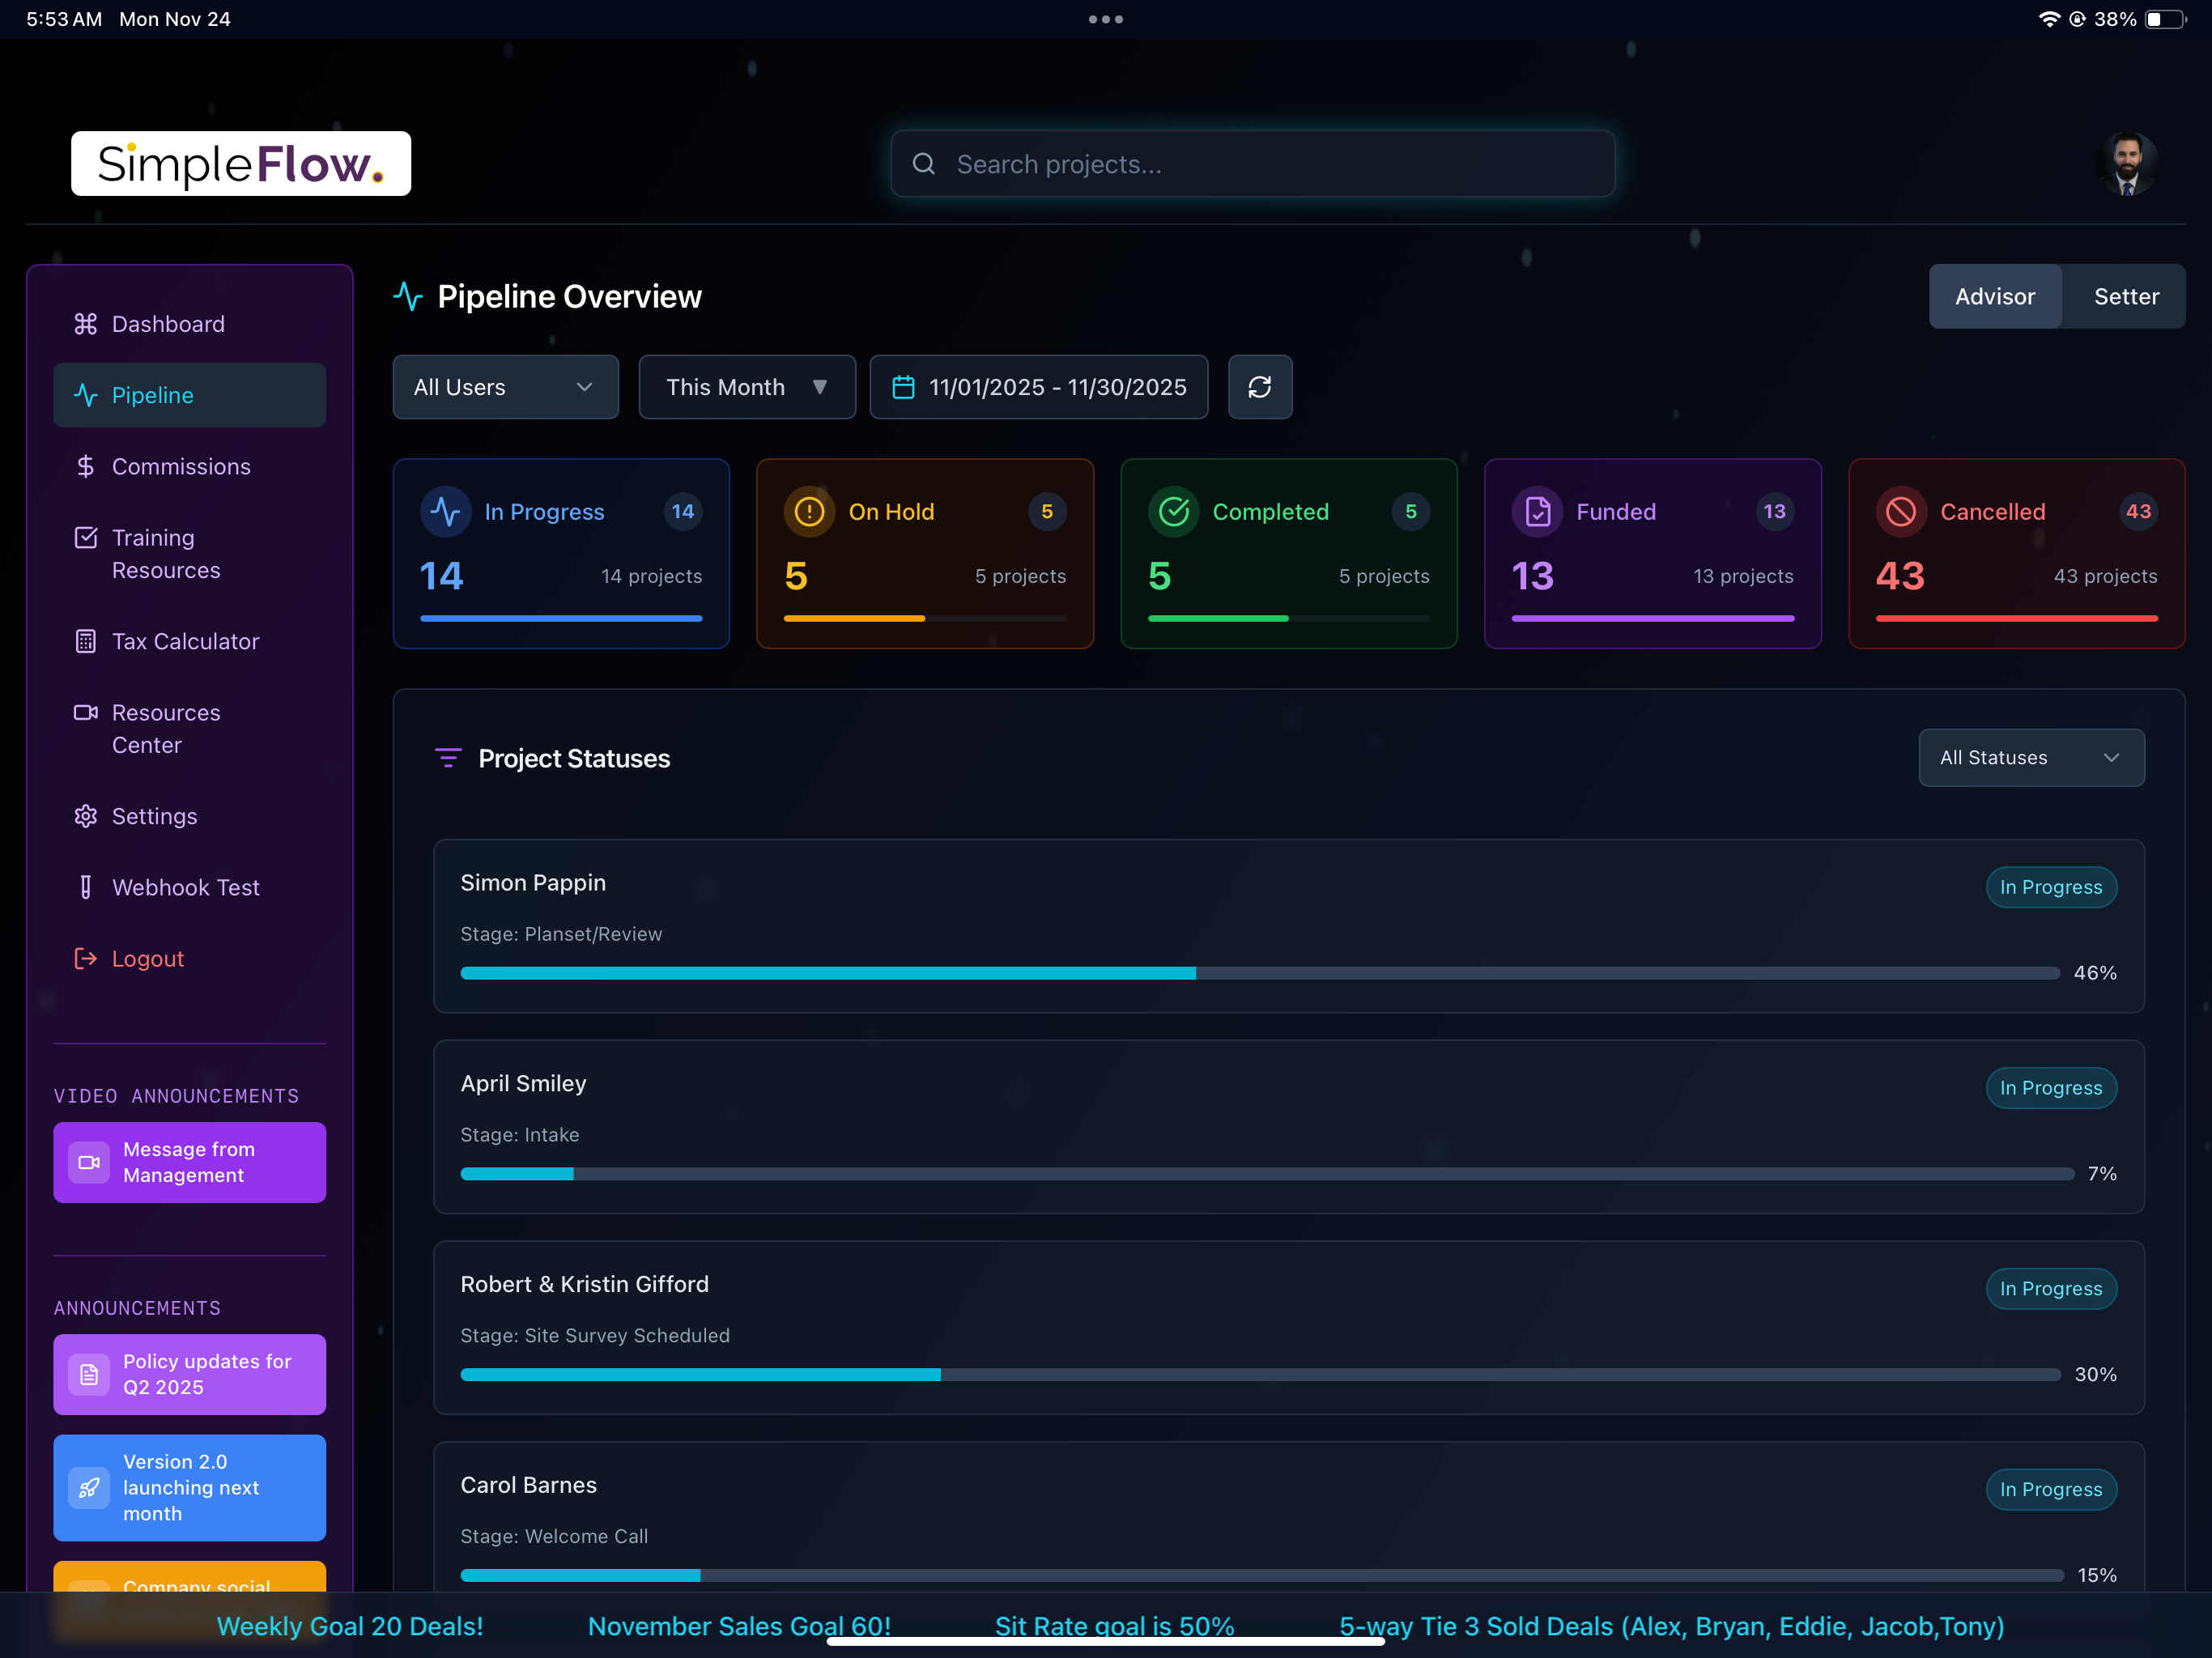
Task: Select Commissions menu item
Action: click(x=189, y=466)
